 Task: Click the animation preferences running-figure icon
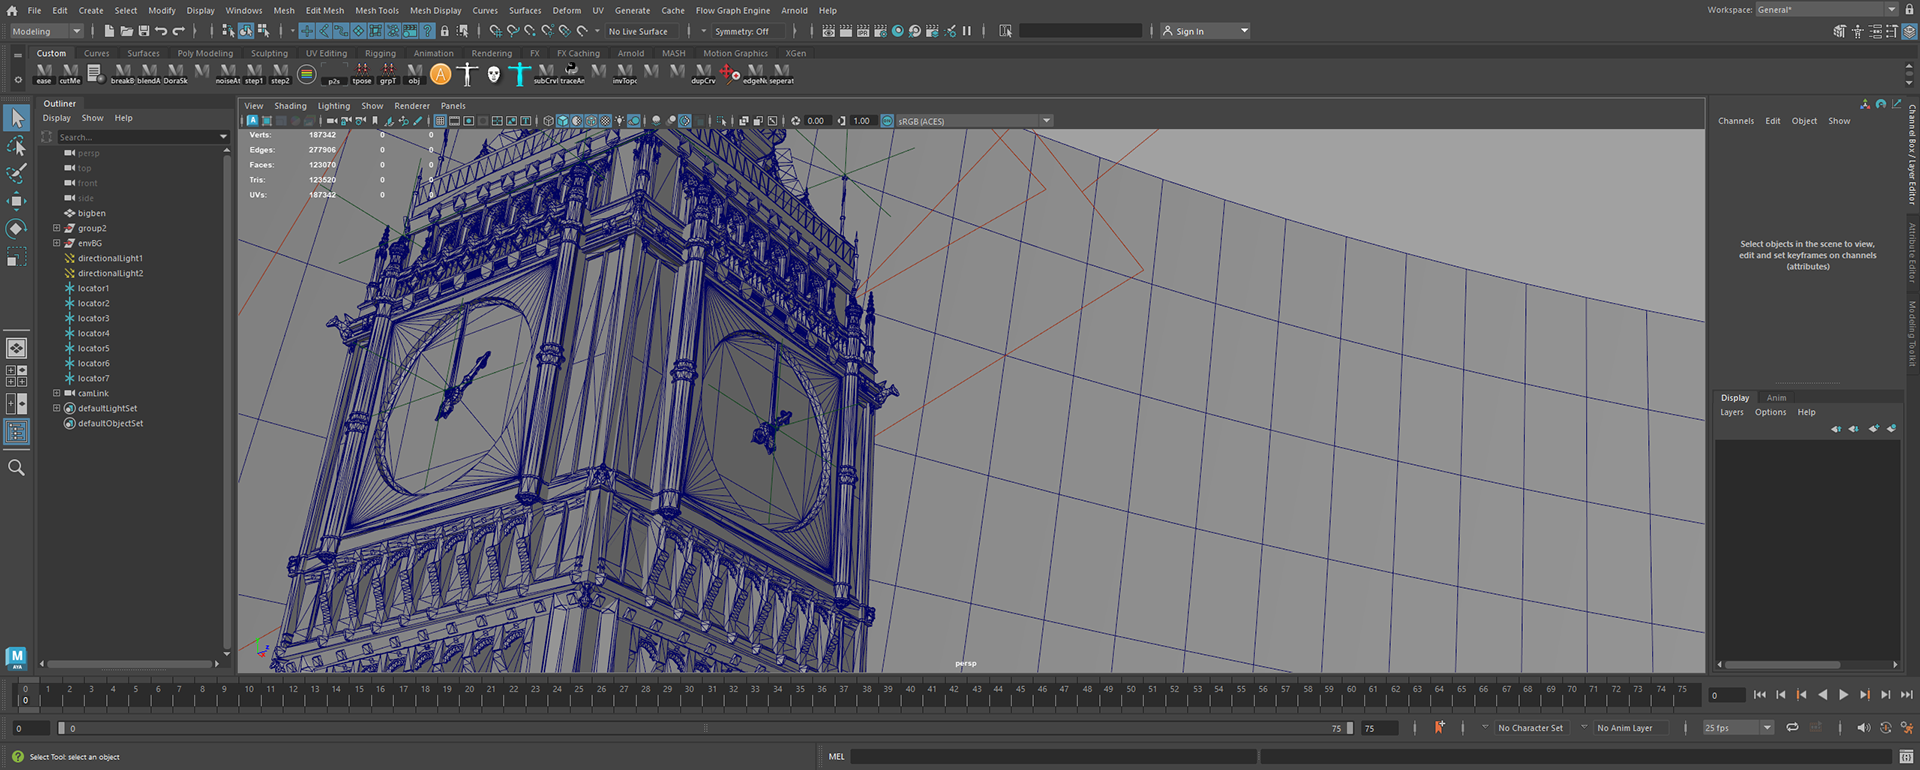1907,727
